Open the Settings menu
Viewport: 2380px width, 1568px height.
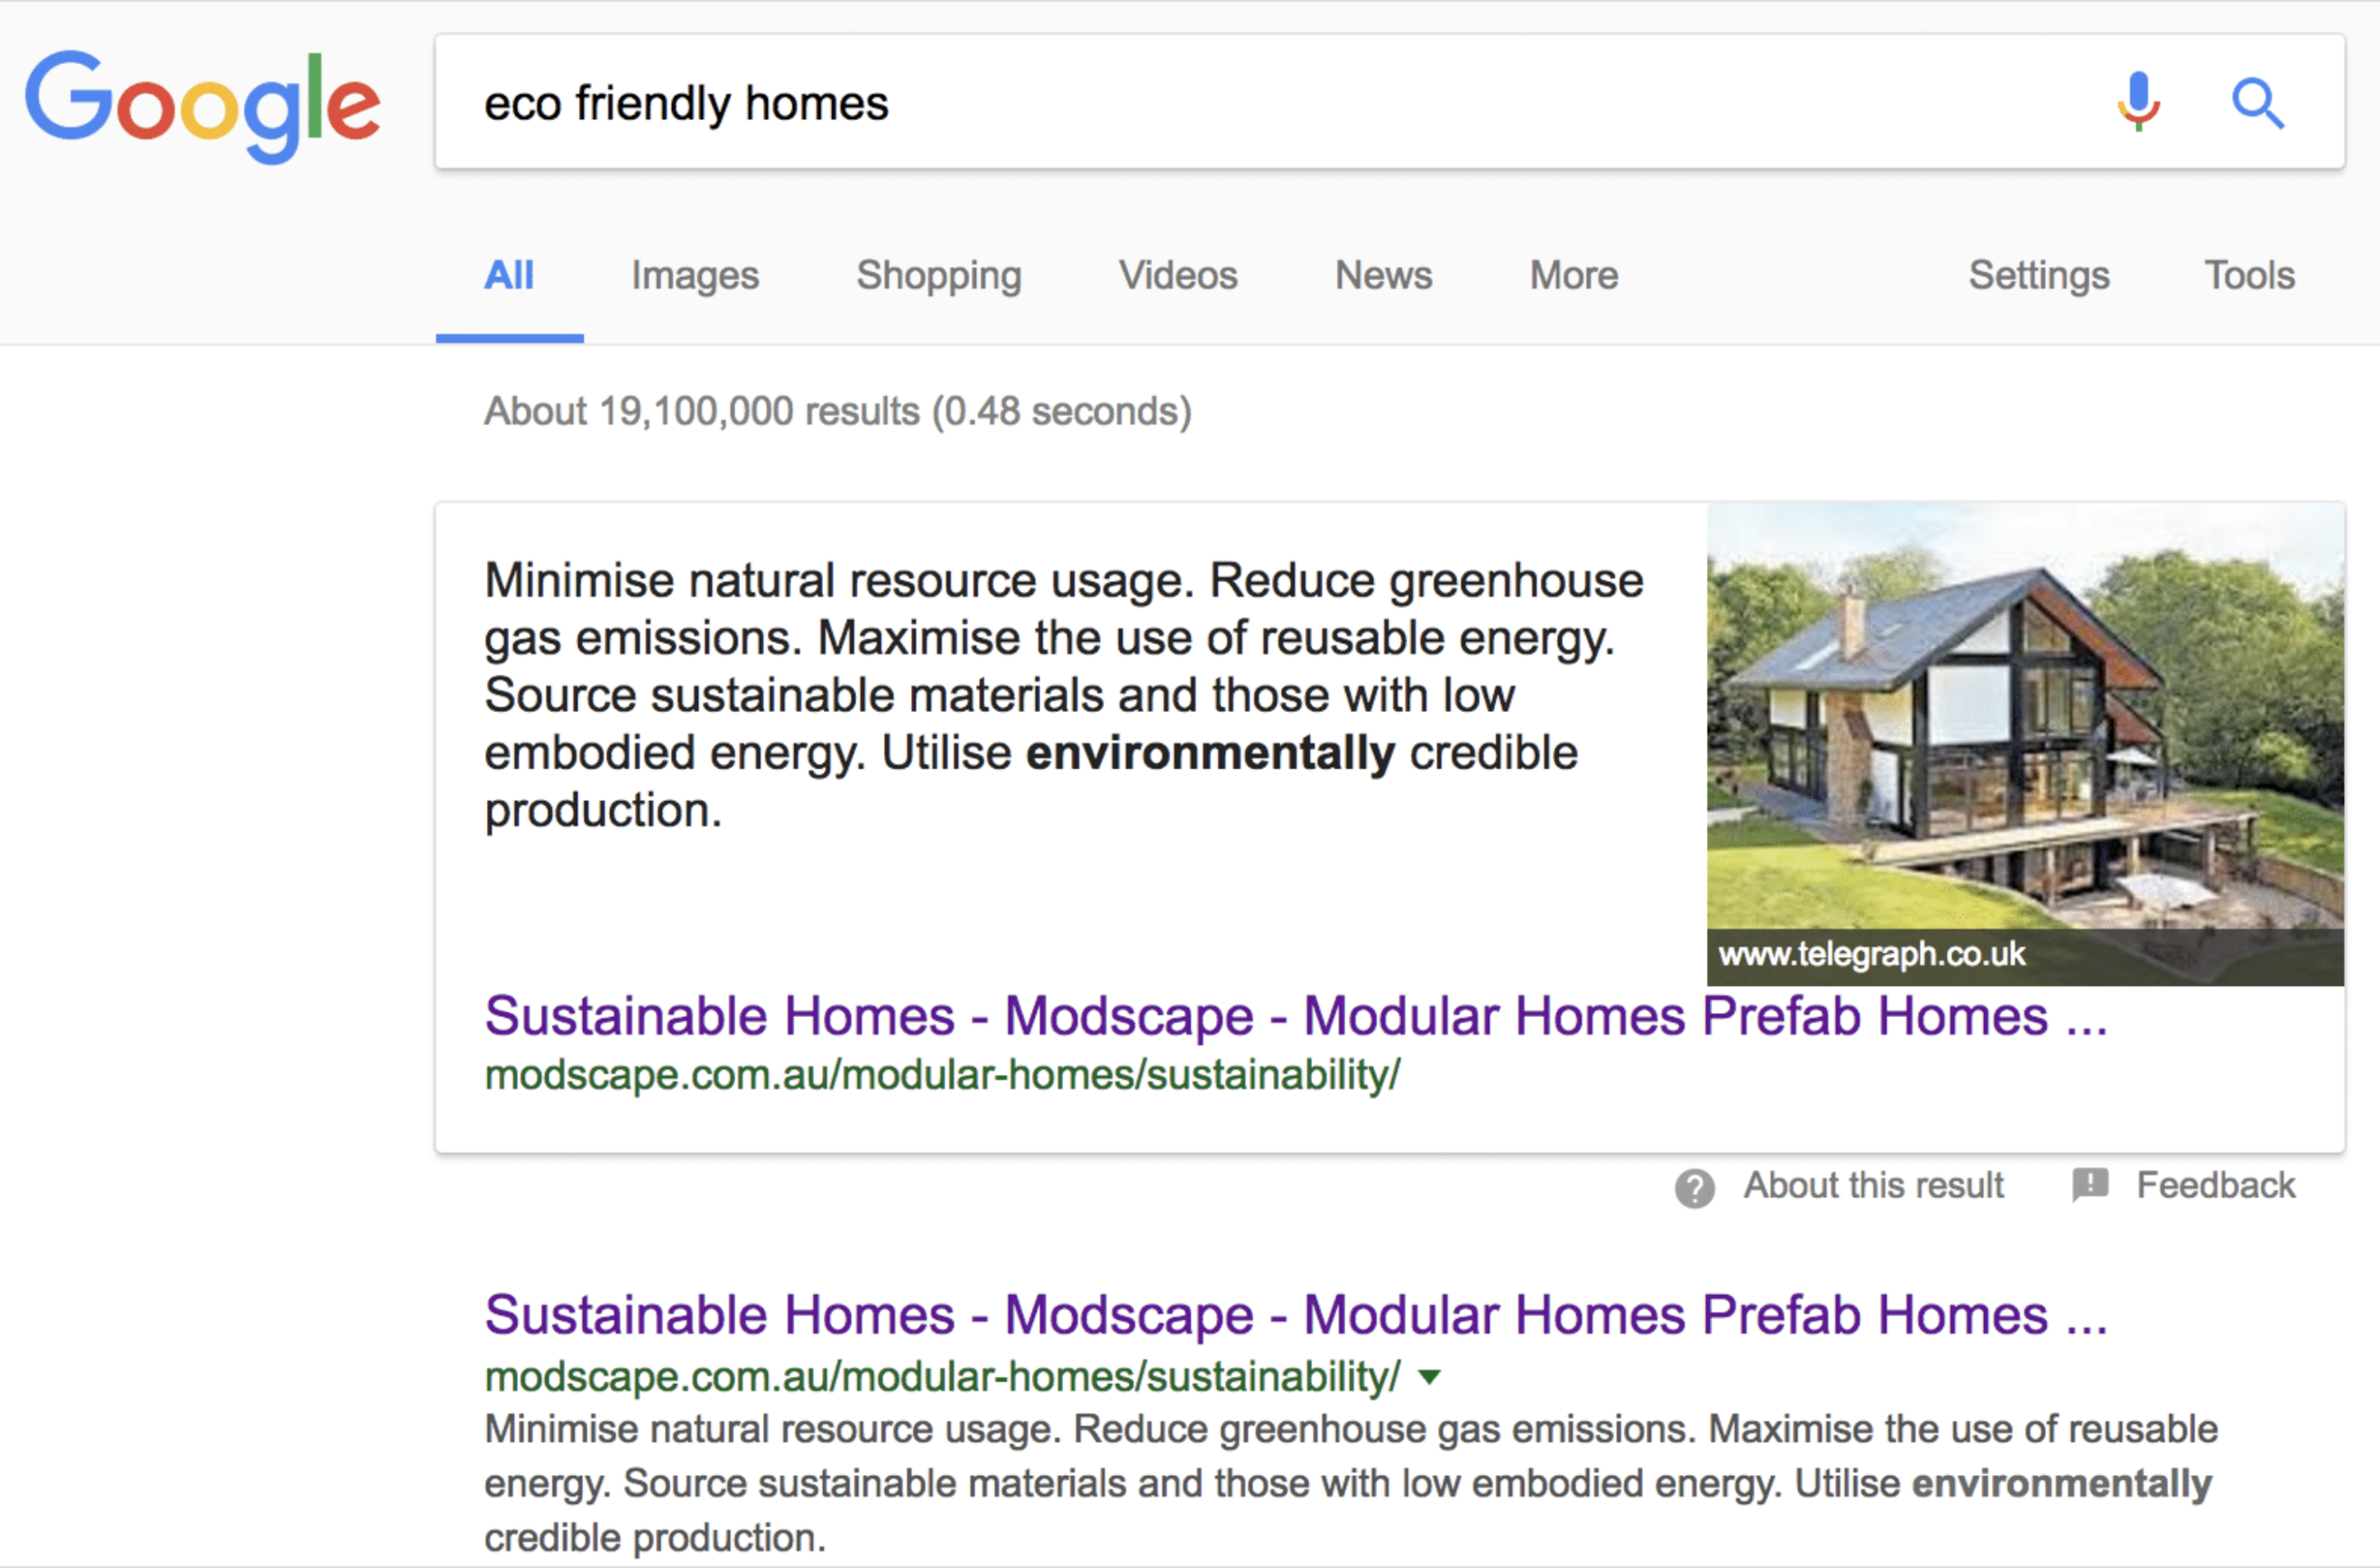tap(2039, 276)
